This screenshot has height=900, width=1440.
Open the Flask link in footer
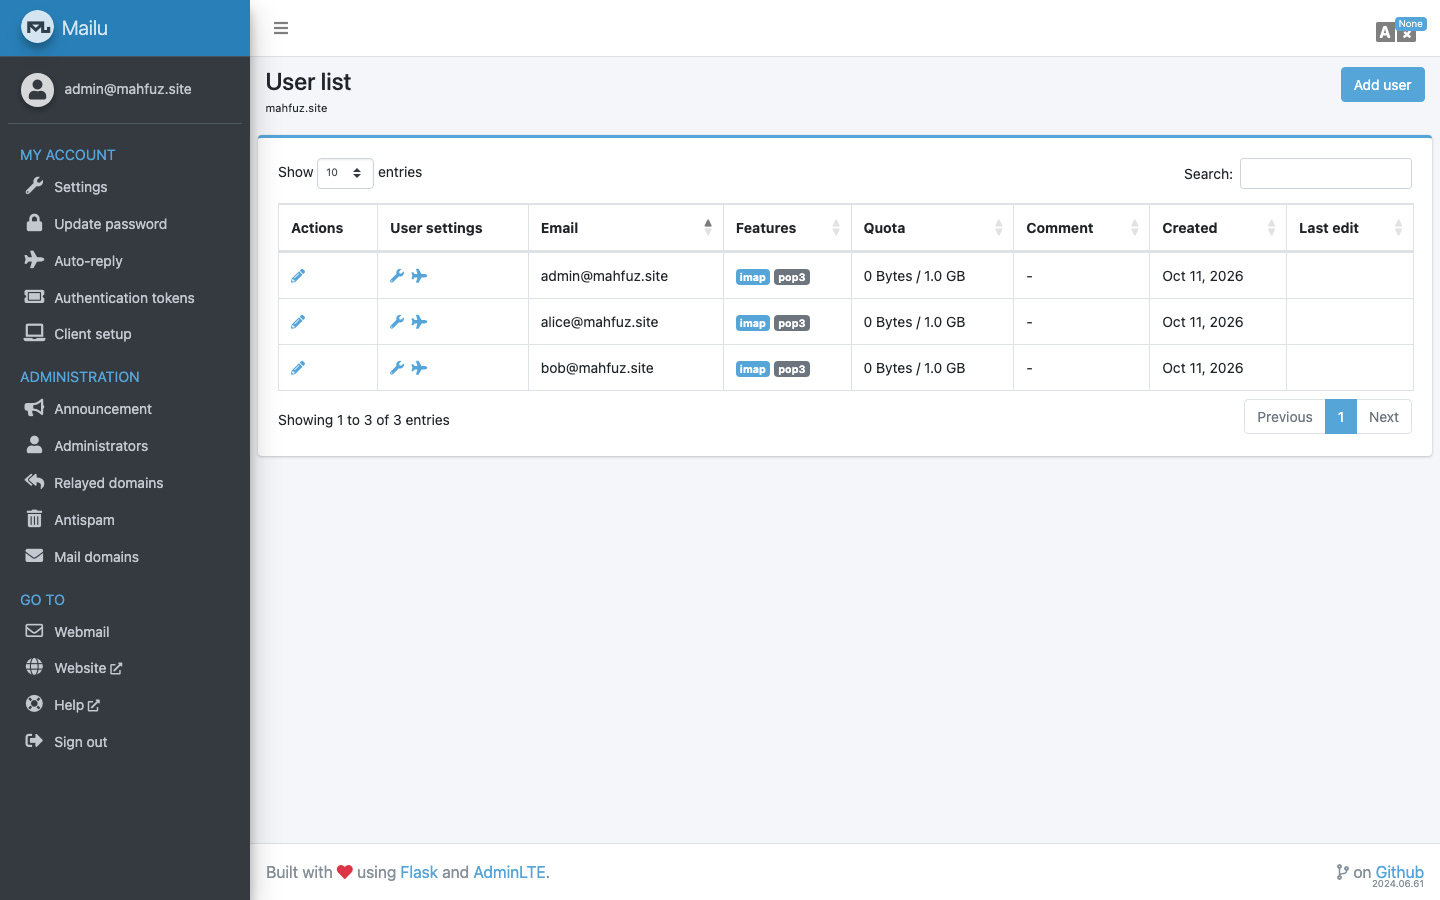point(419,872)
